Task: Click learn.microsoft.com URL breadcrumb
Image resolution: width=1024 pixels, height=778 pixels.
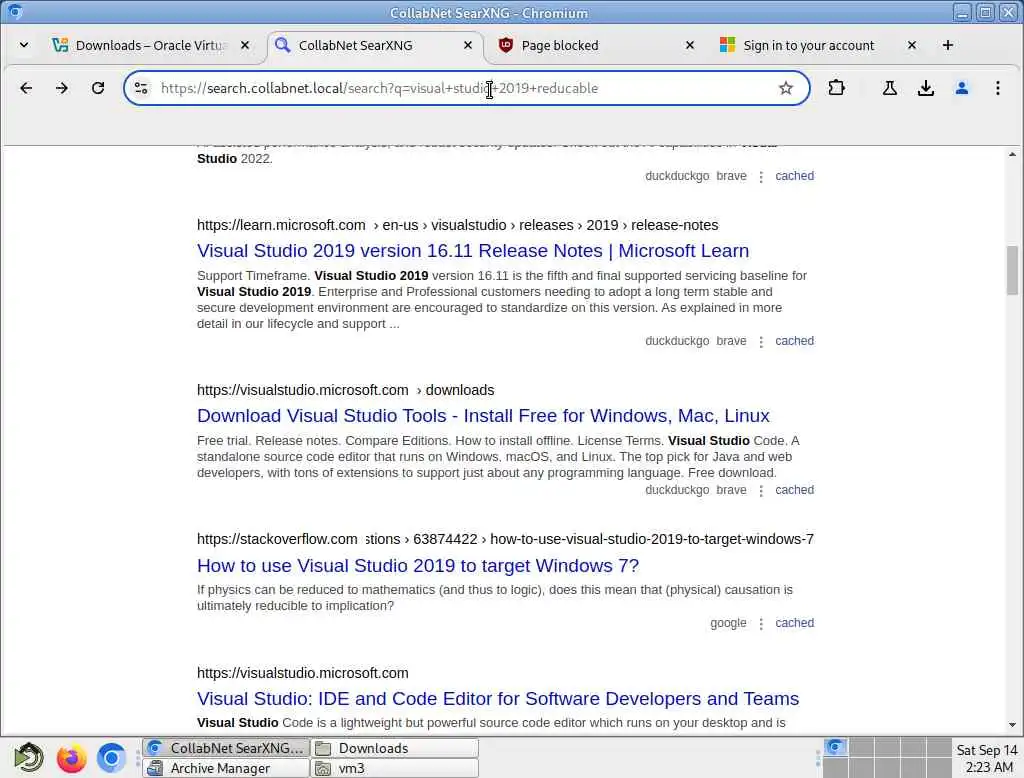Action: (457, 225)
